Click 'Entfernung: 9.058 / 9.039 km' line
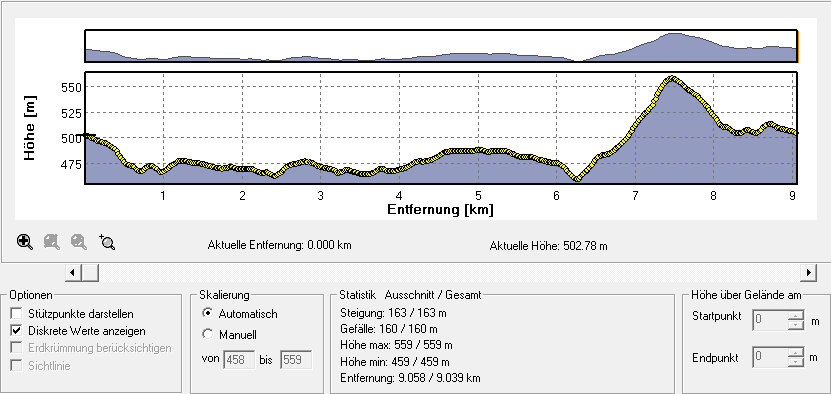The width and height of the screenshot is (831, 394). [x=410, y=379]
